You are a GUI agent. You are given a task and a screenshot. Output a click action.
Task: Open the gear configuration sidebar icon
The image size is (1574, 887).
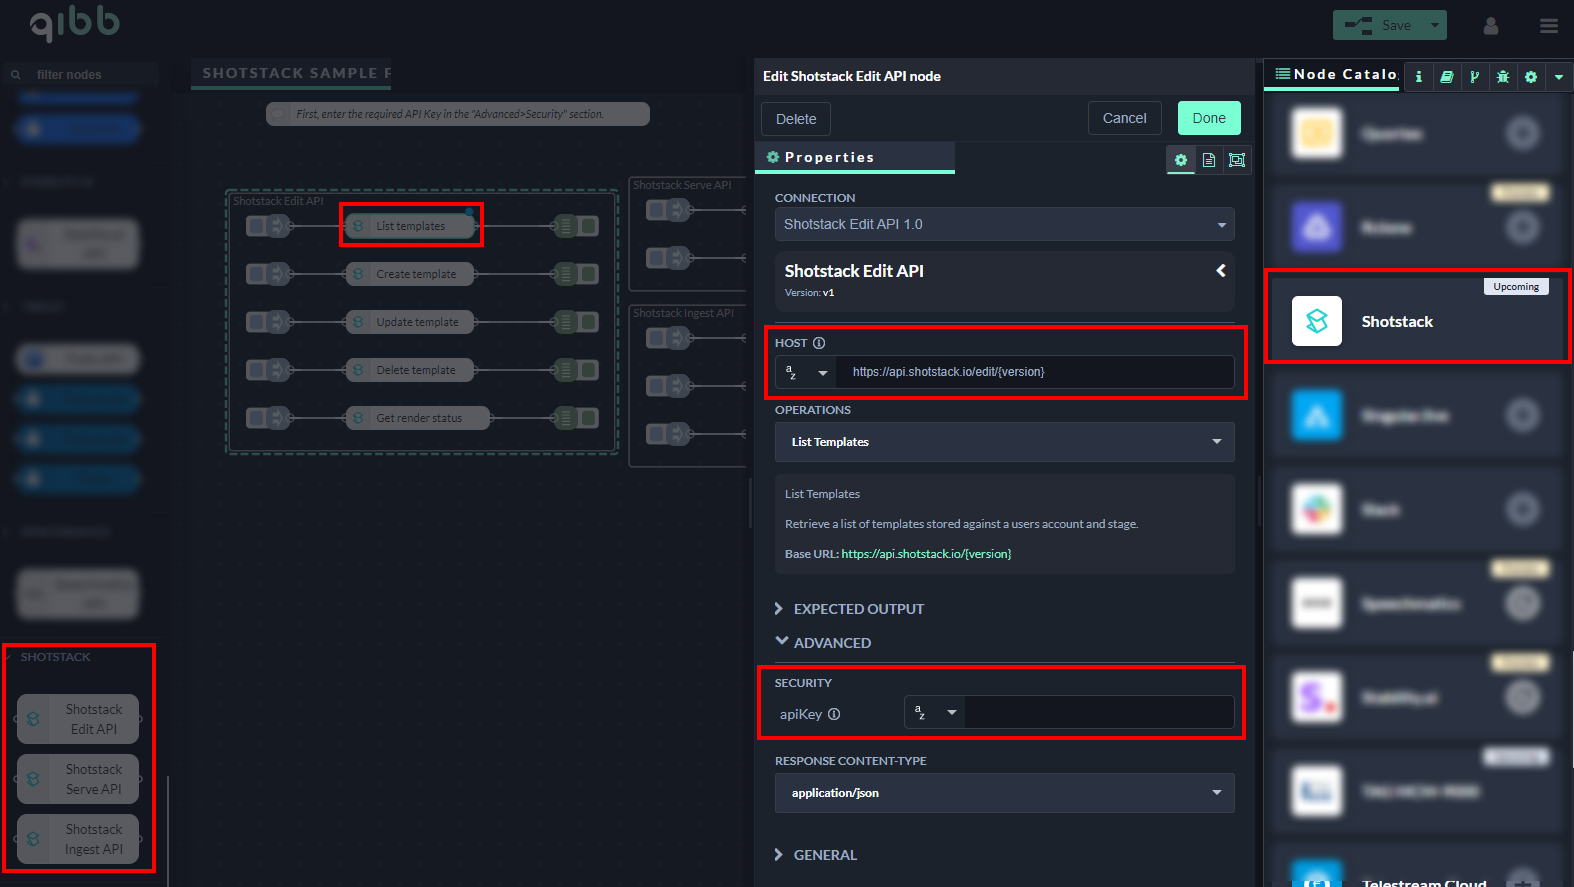pos(1530,77)
